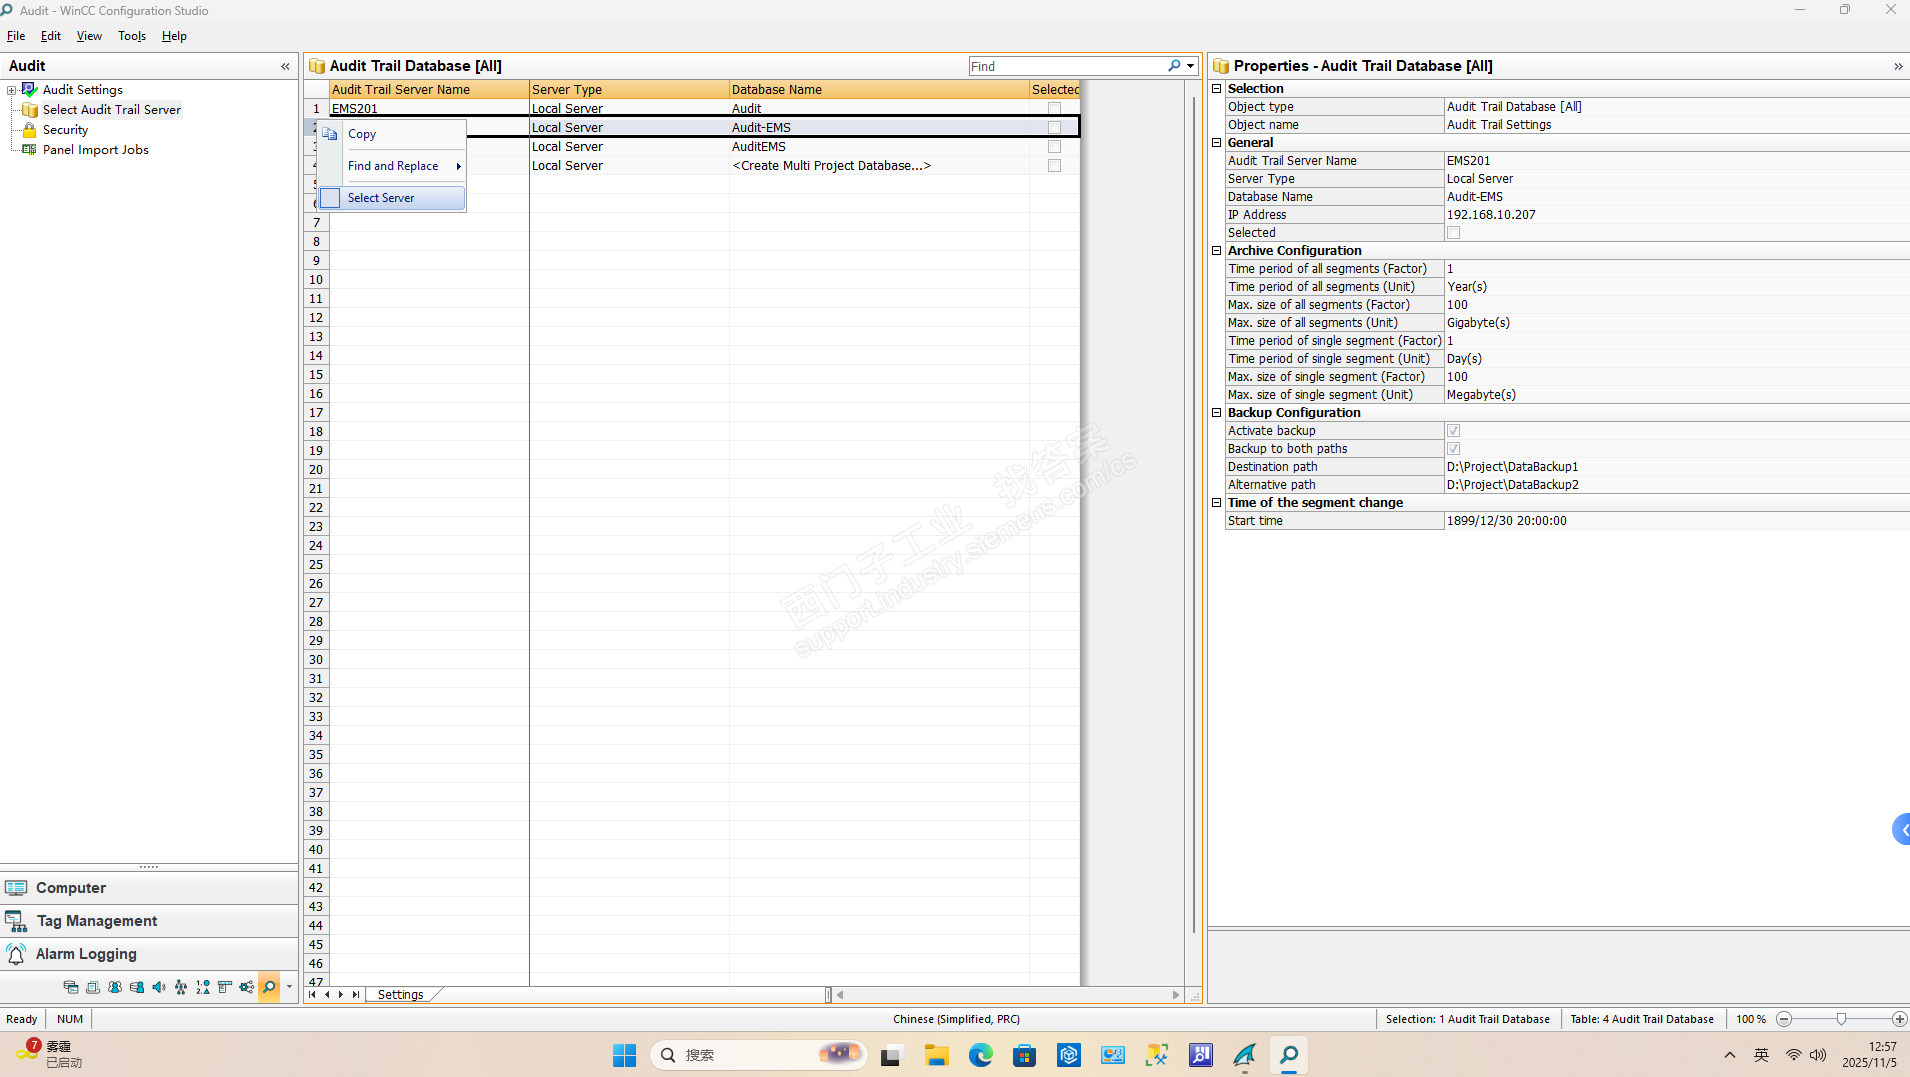
Task: Open the Tools menu
Action: 132,36
